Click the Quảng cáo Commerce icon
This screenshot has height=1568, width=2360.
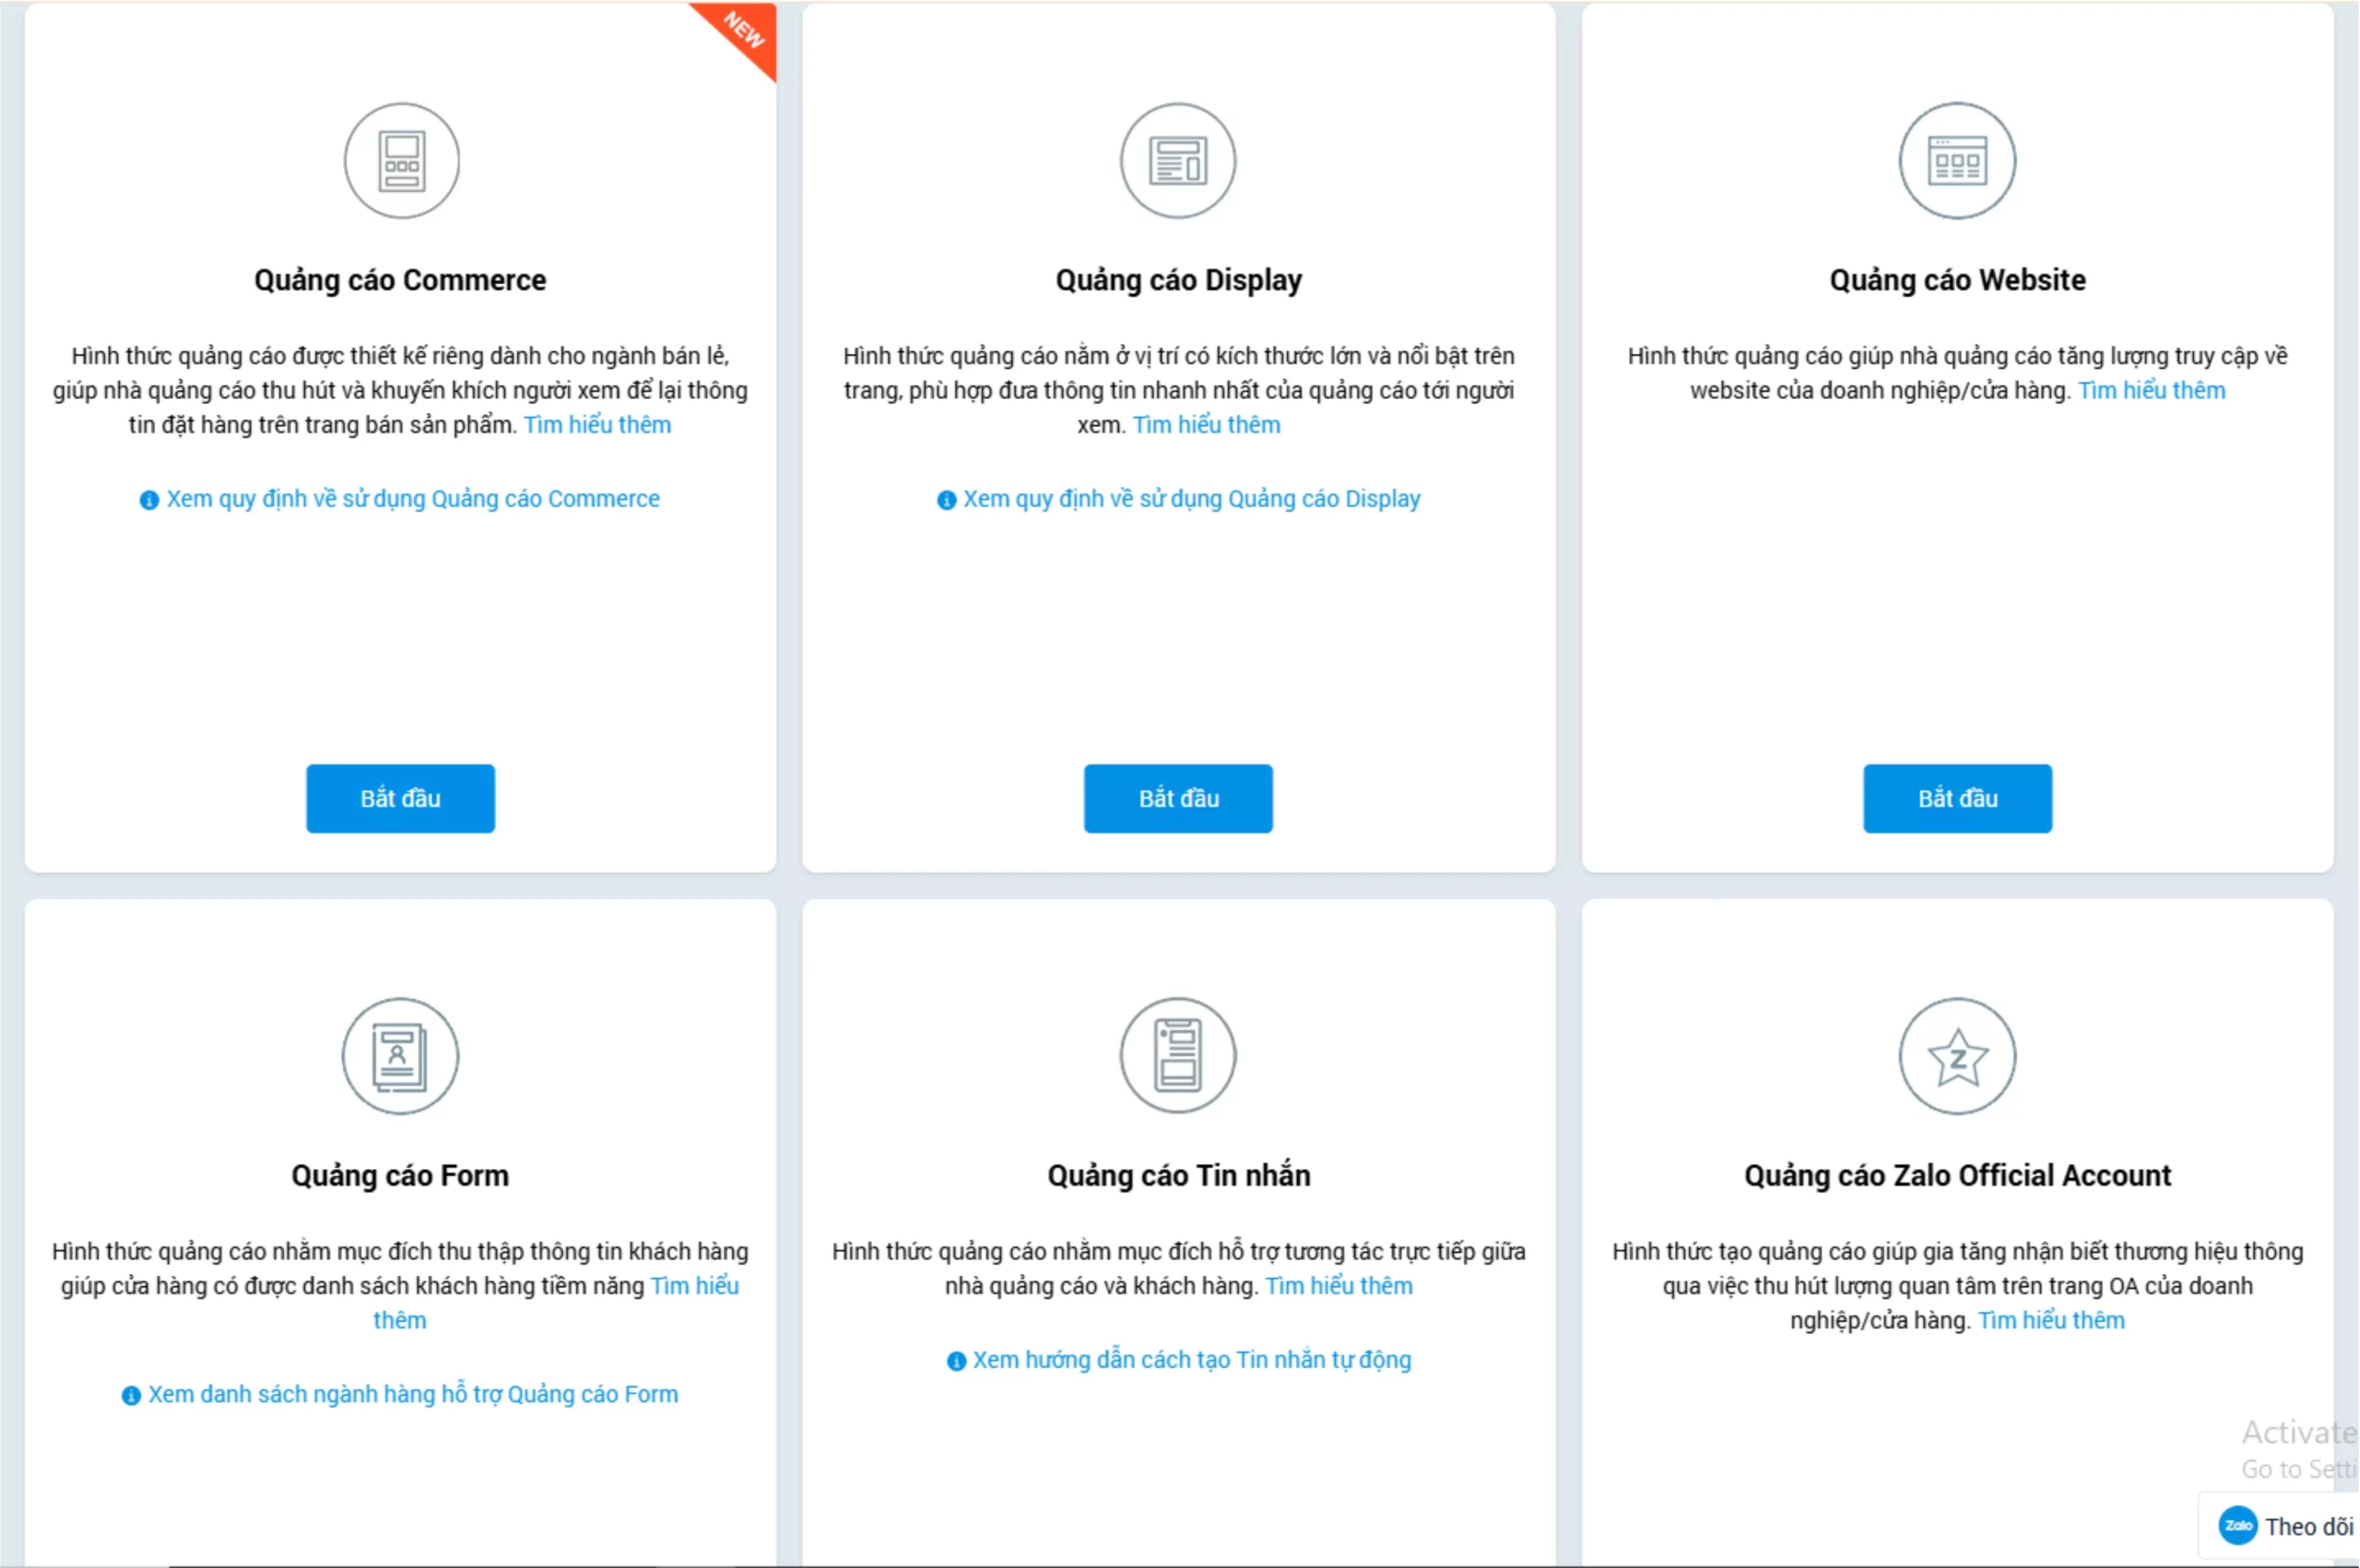pos(401,161)
